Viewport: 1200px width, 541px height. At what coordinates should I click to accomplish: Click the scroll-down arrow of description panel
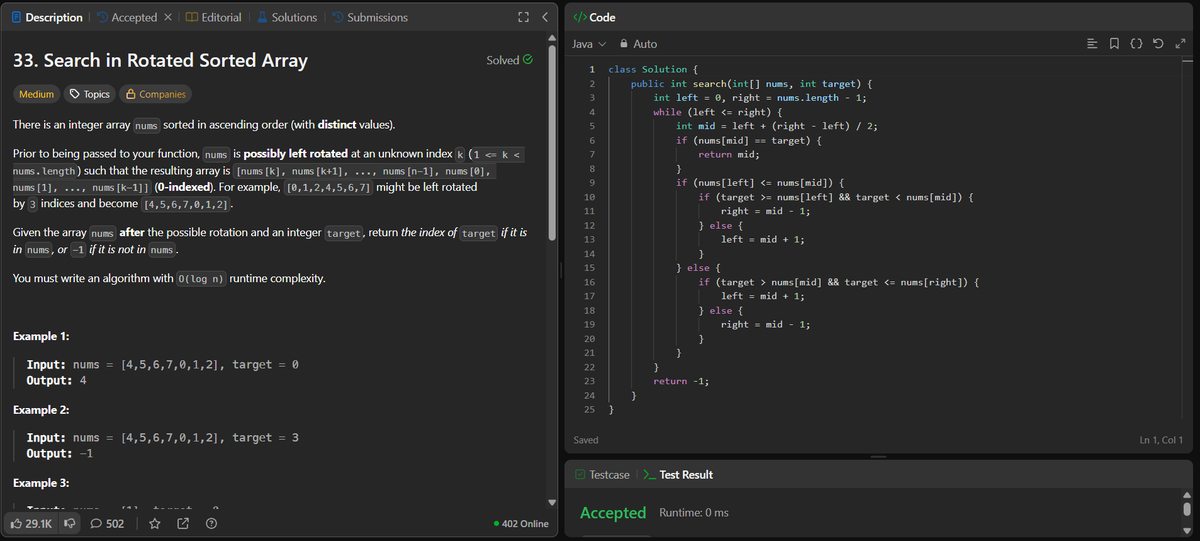click(554, 502)
